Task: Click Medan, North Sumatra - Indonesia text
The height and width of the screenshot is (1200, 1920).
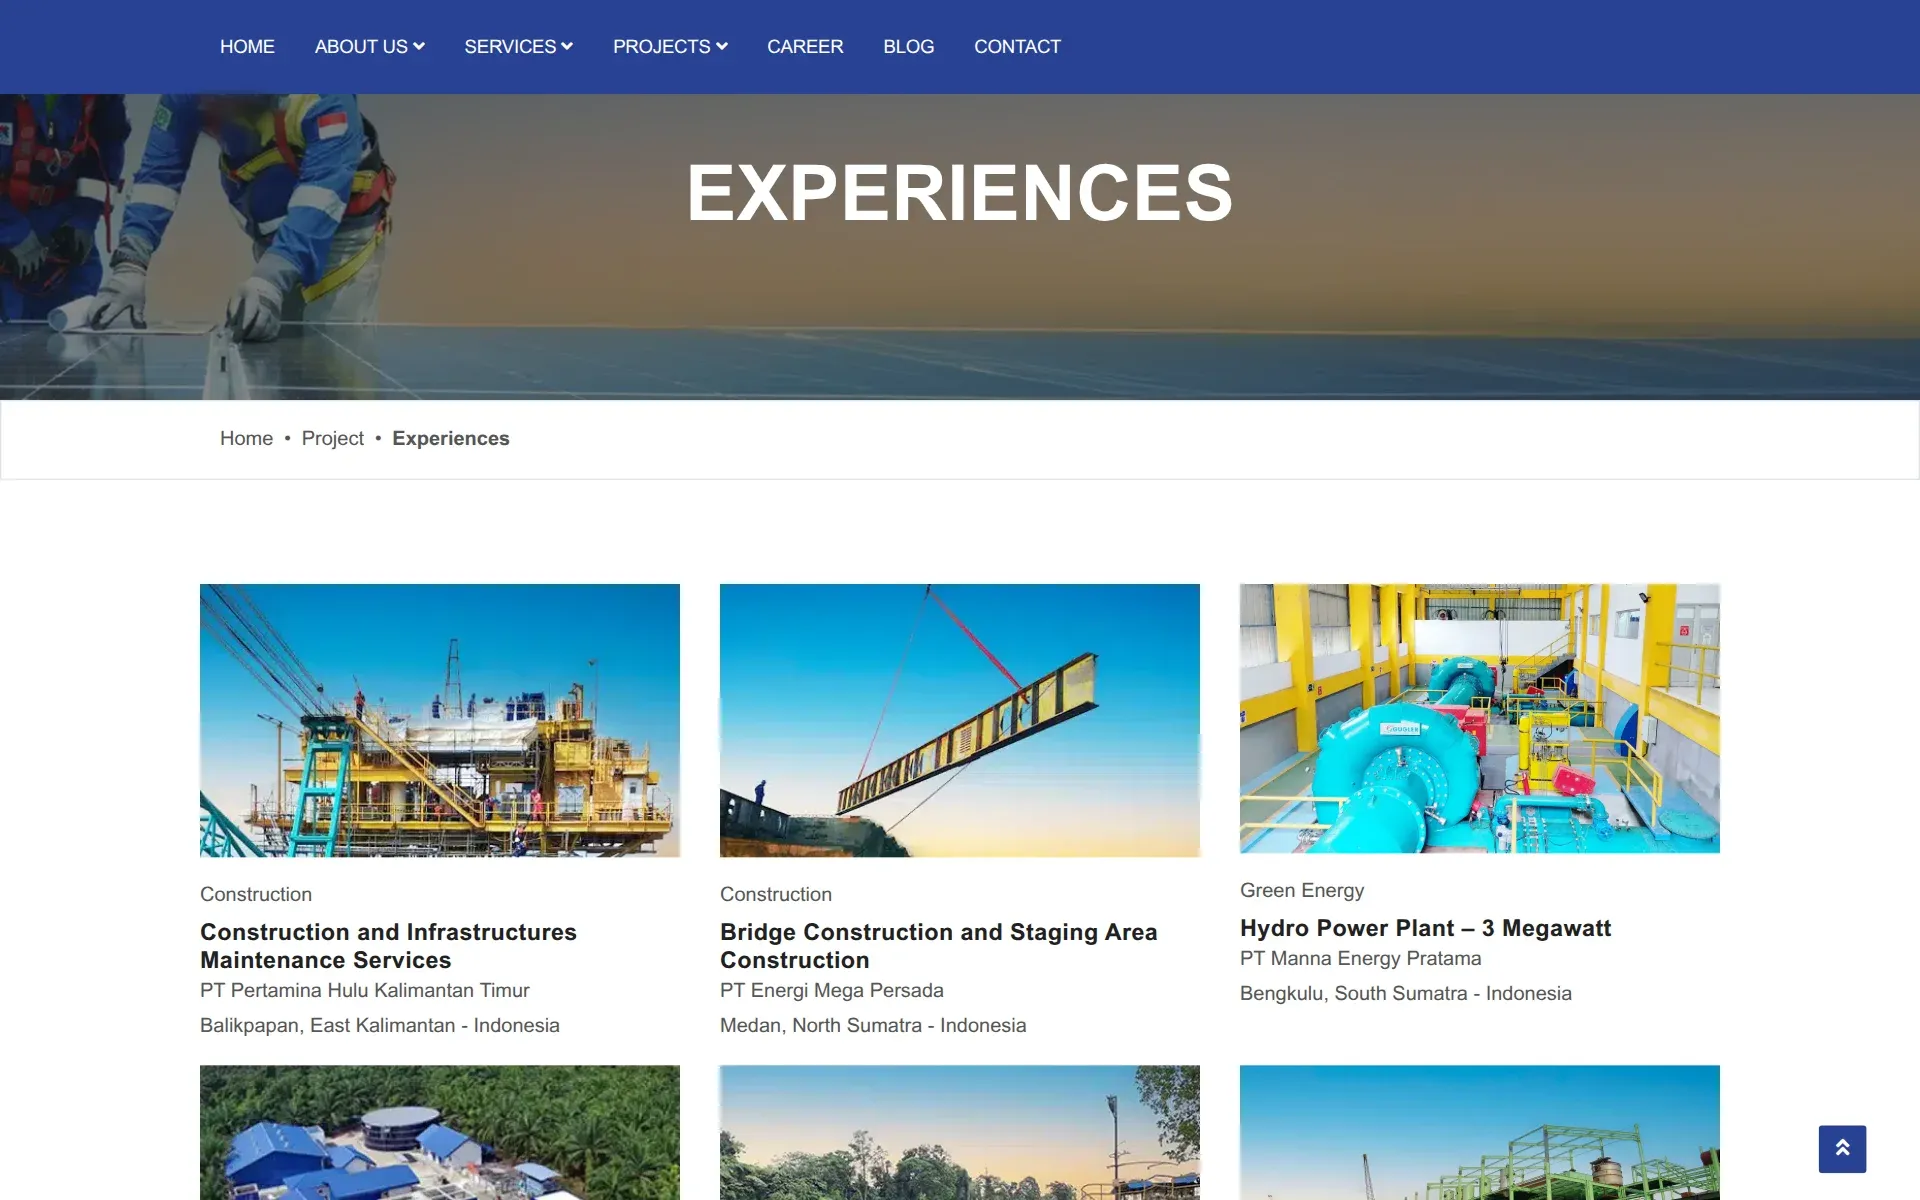Action: 873,1025
